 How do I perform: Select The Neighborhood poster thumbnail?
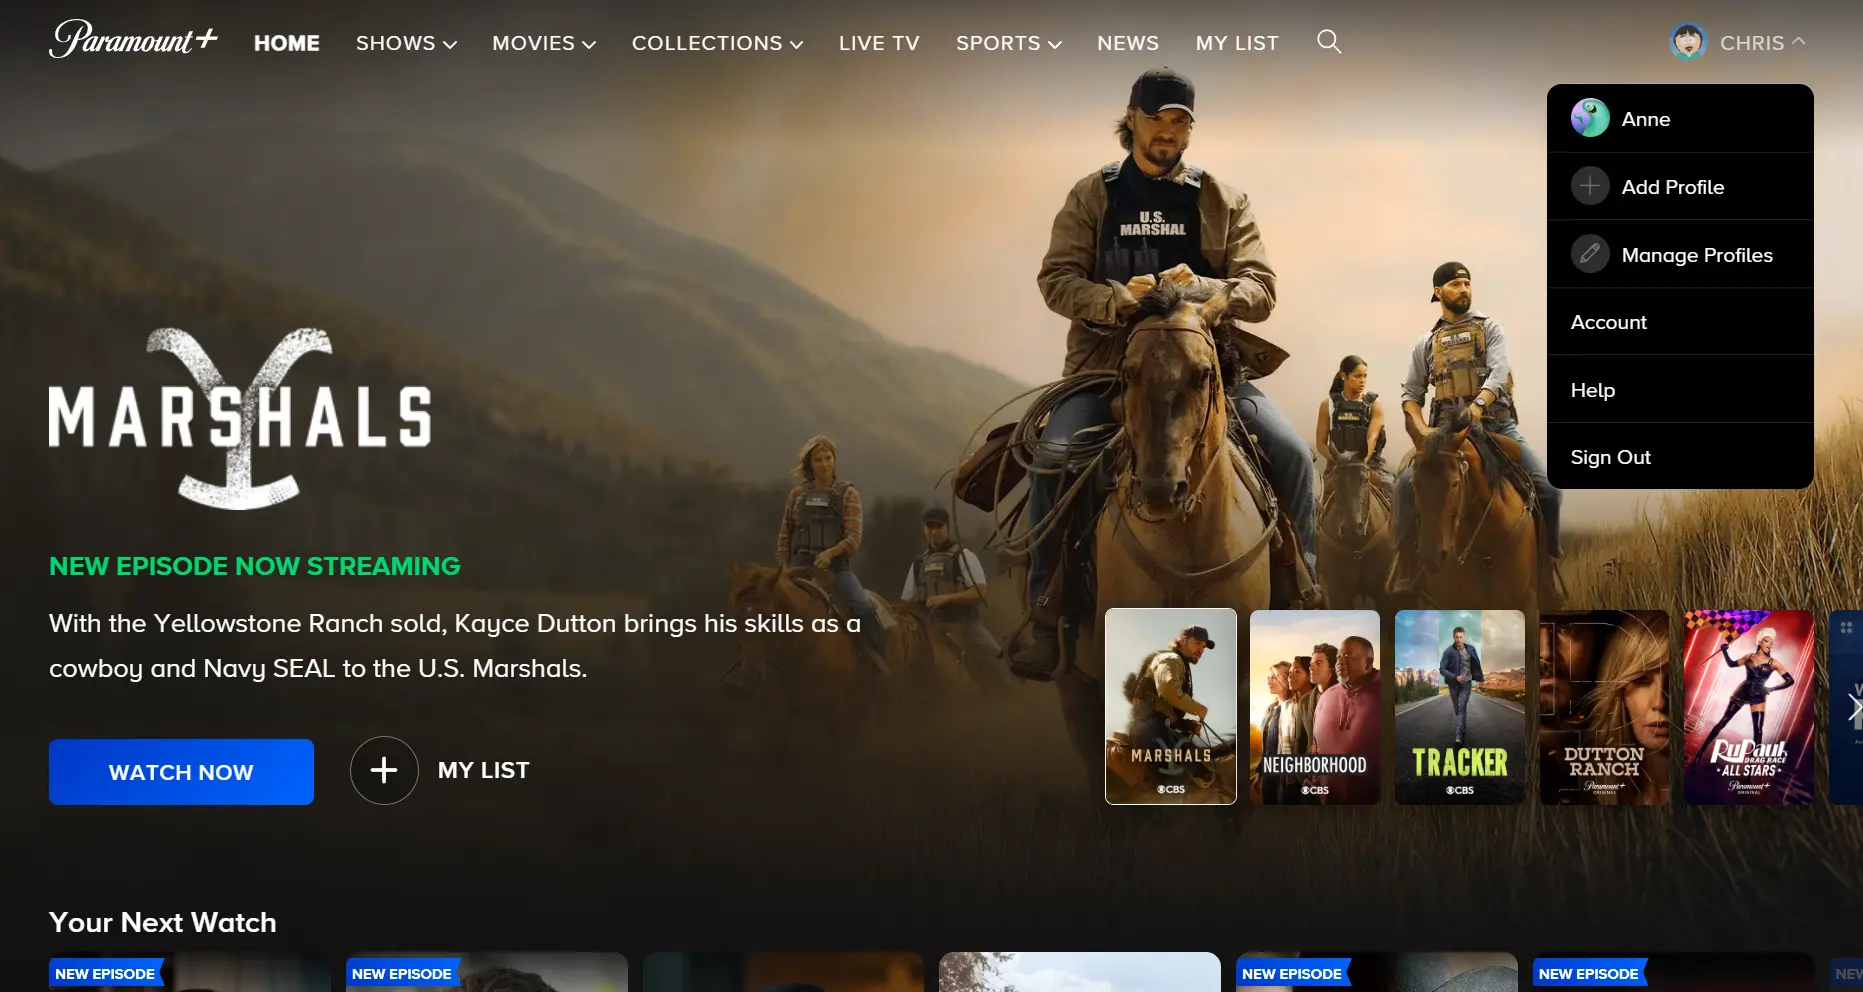(1315, 707)
